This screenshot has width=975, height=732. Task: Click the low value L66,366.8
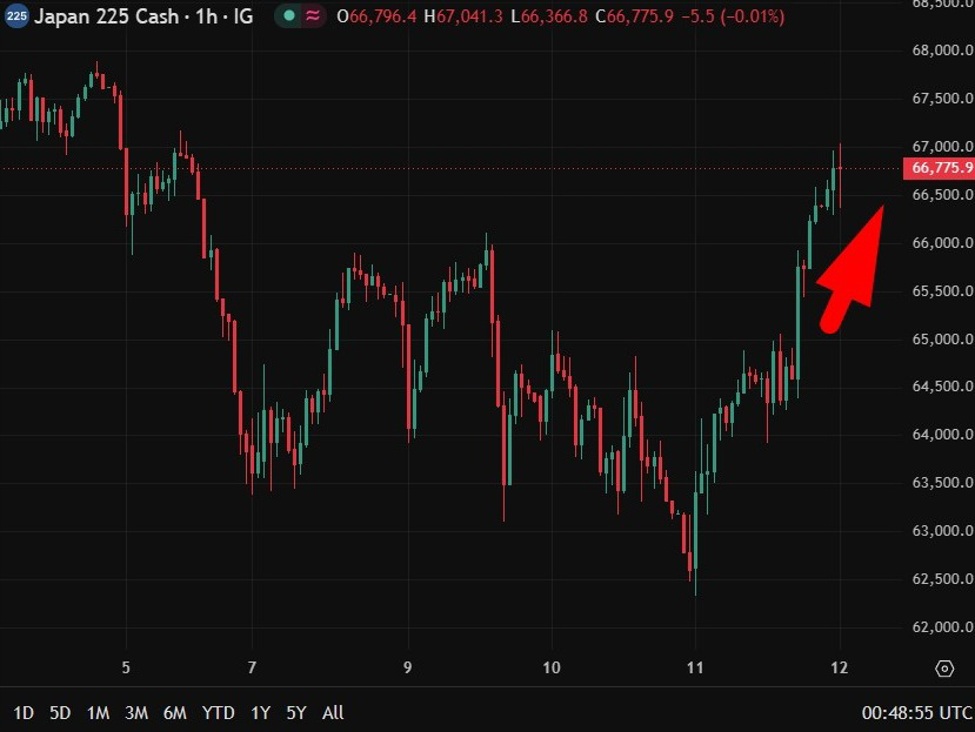[549, 16]
